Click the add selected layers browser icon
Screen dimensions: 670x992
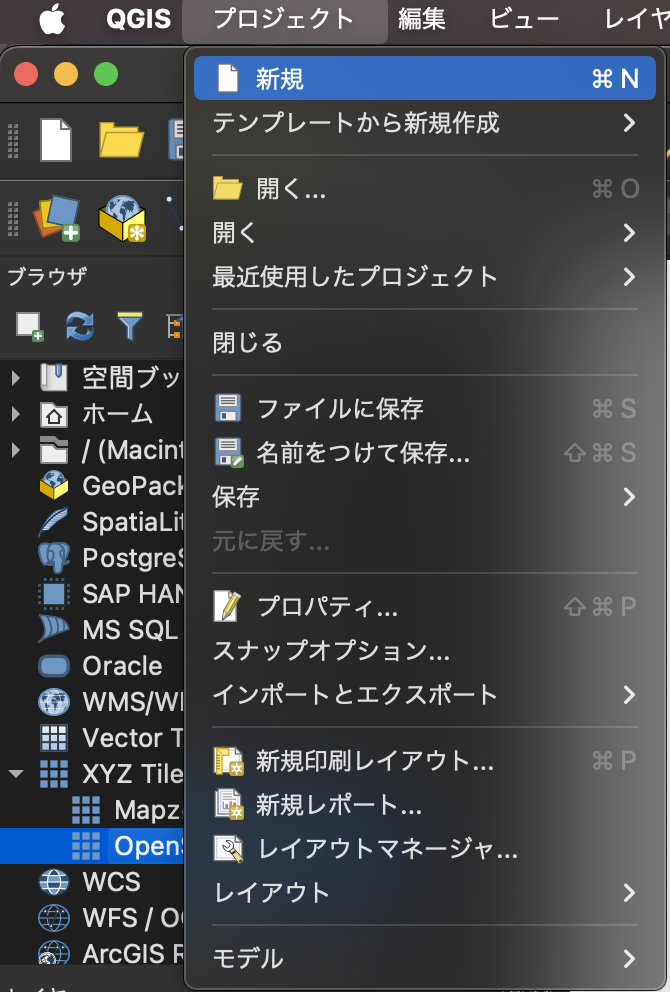[29, 326]
